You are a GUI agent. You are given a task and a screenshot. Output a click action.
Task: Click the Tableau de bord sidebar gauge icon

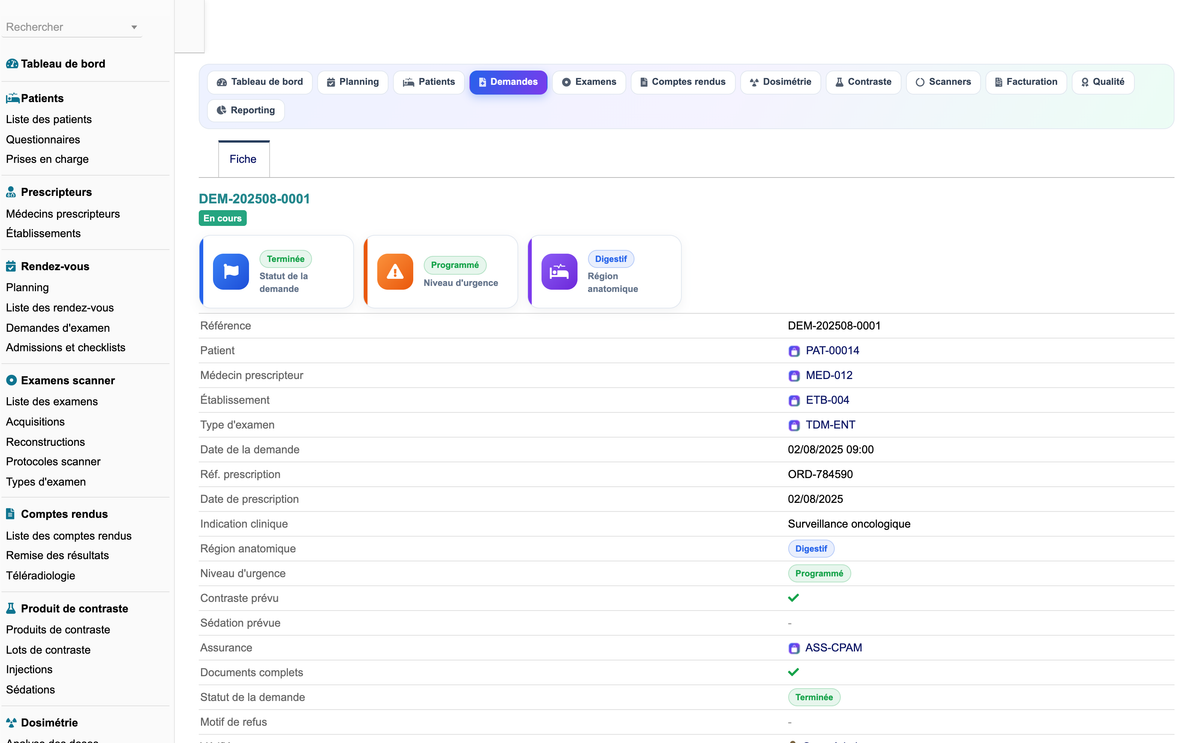tap(12, 64)
